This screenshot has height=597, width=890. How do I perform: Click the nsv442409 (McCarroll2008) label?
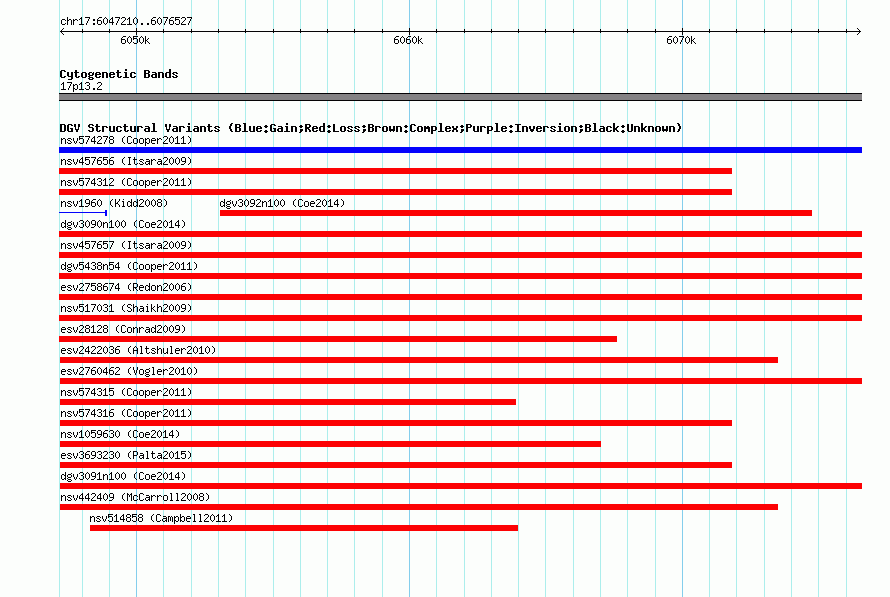(x=135, y=497)
